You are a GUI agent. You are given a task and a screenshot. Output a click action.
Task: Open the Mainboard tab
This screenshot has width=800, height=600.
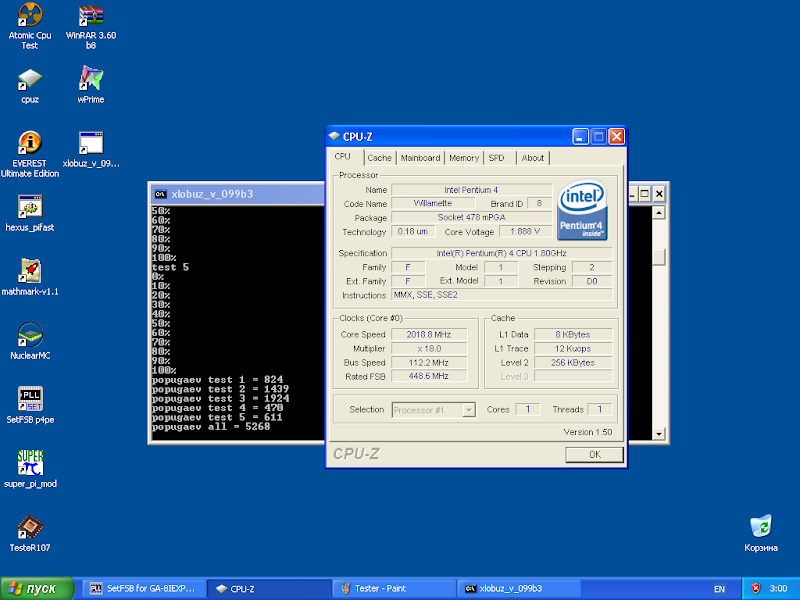coord(420,158)
